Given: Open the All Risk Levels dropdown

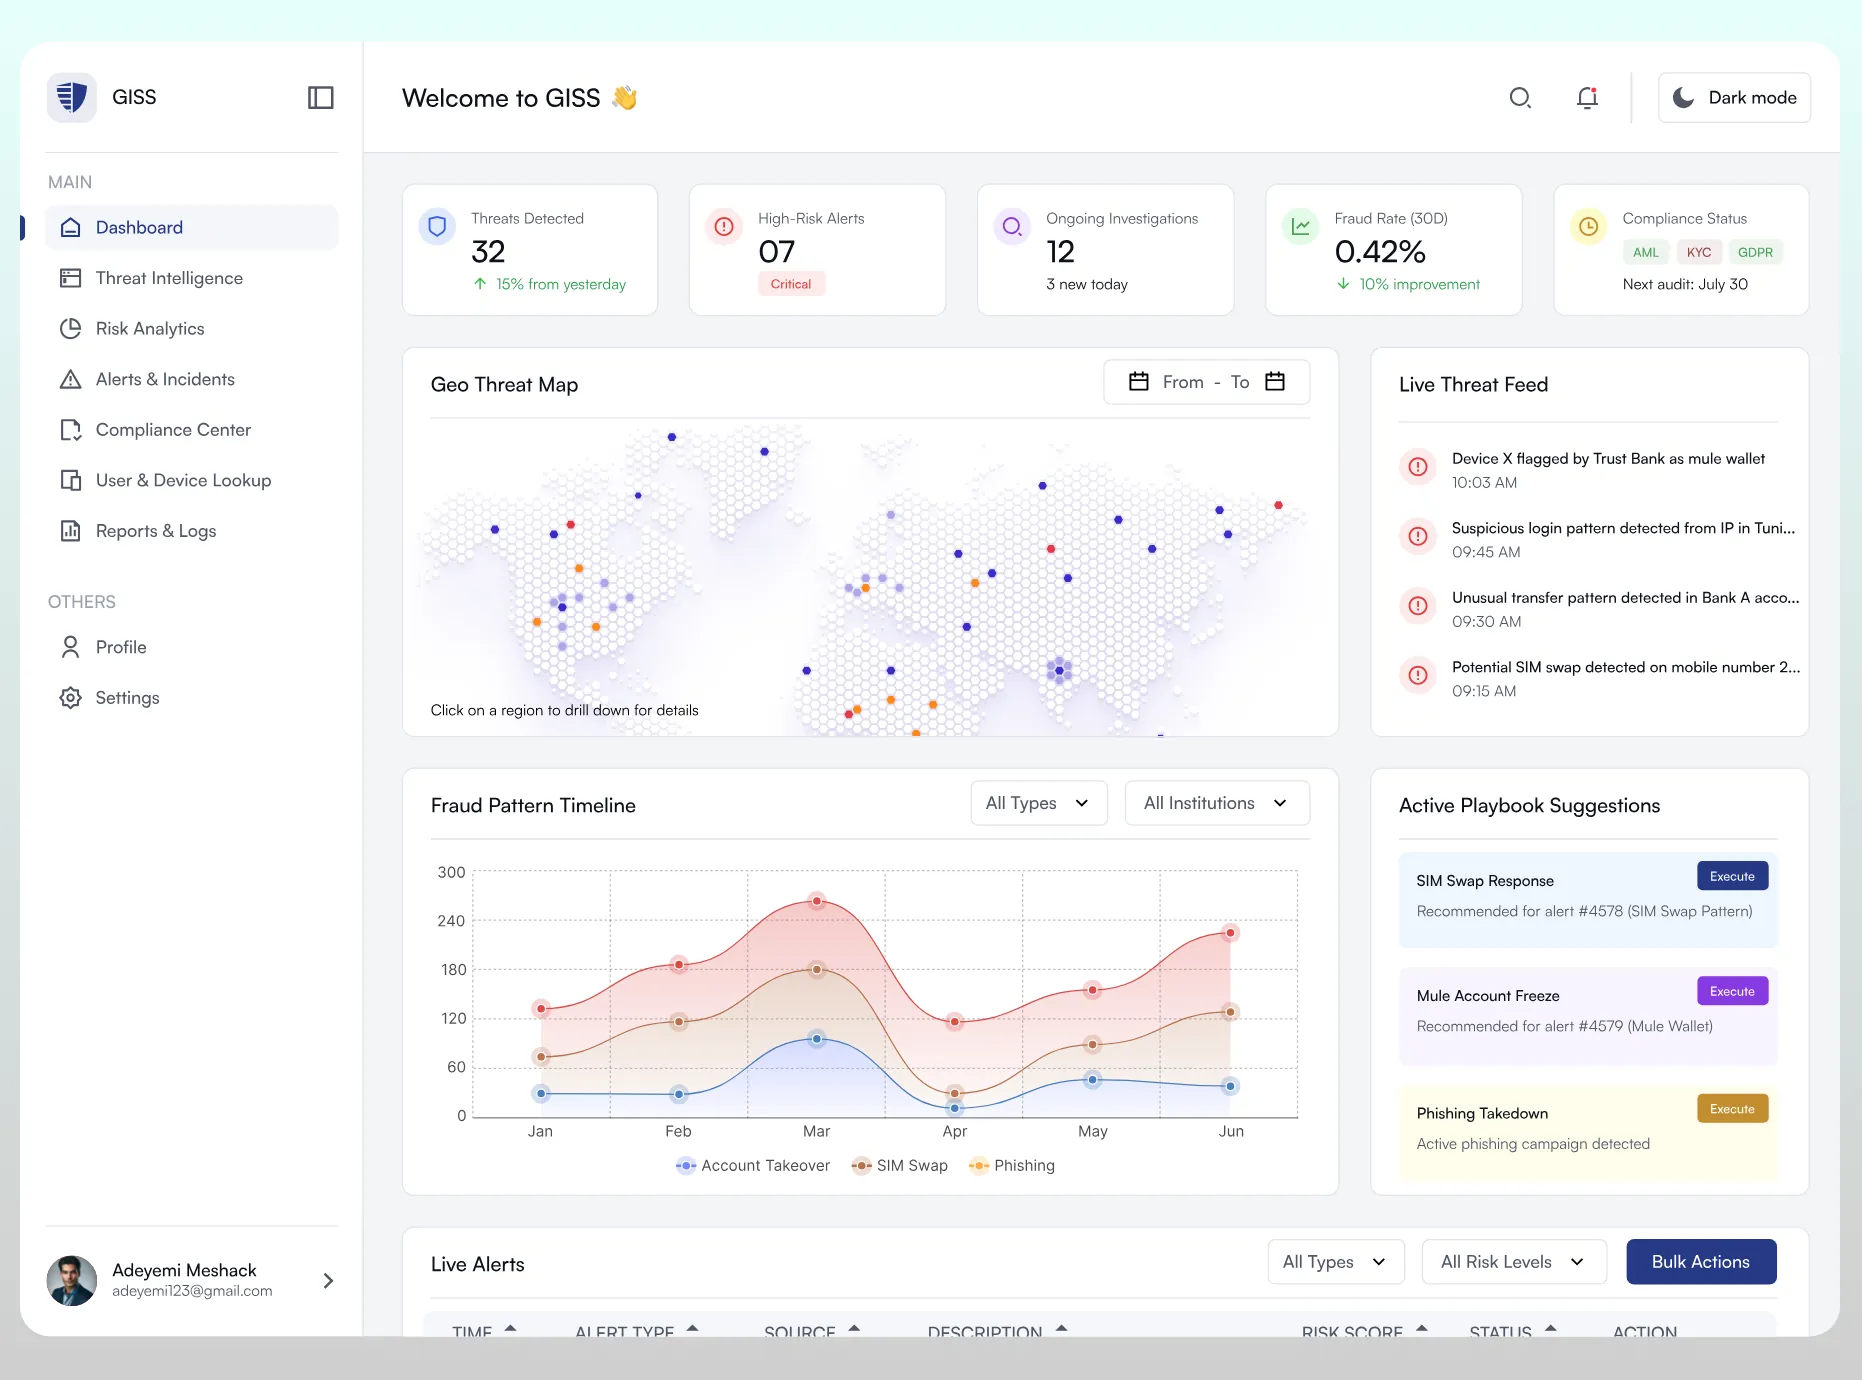Looking at the screenshot, I should click(x=1514, y=1262).
